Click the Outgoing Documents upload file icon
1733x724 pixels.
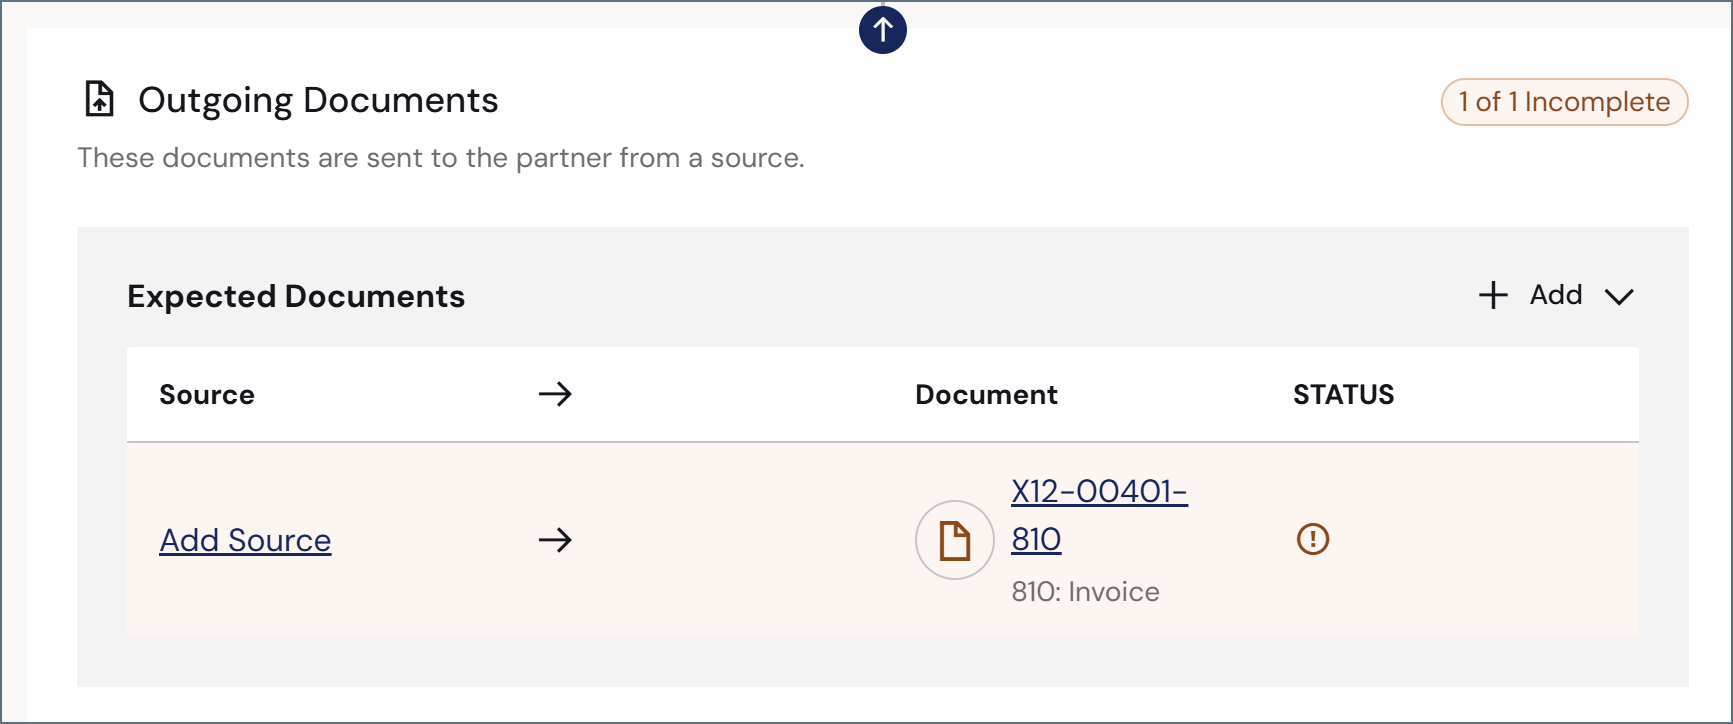(x=99, y=100)
